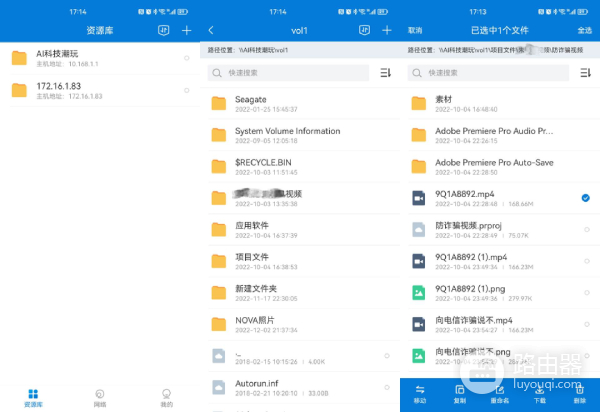Tap 全选 to select all files
Image resolution: width=600 pixels, height=412 pixels.
click(x=584, y=30)
